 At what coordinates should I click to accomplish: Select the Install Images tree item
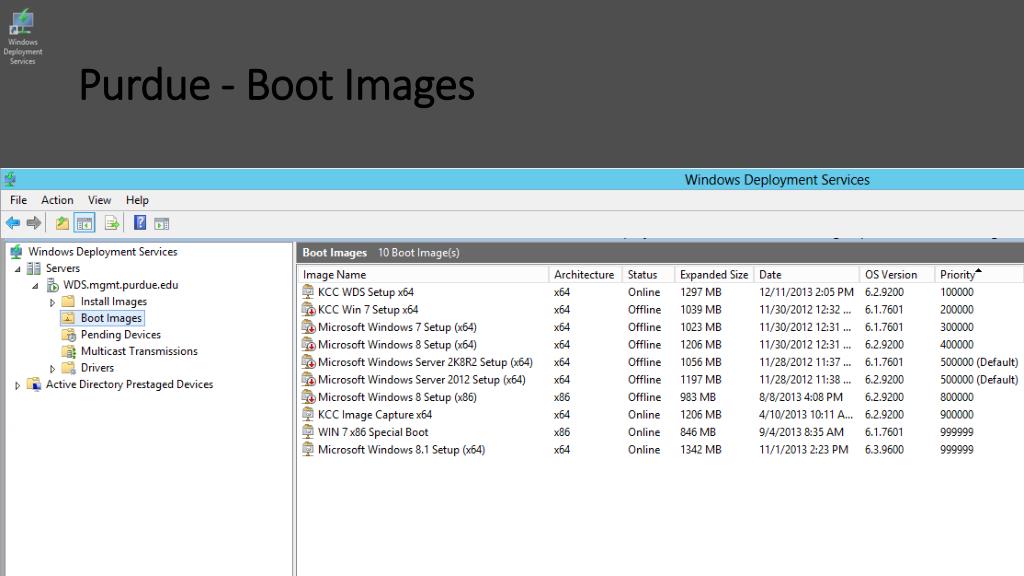click(x=114, y=301)
